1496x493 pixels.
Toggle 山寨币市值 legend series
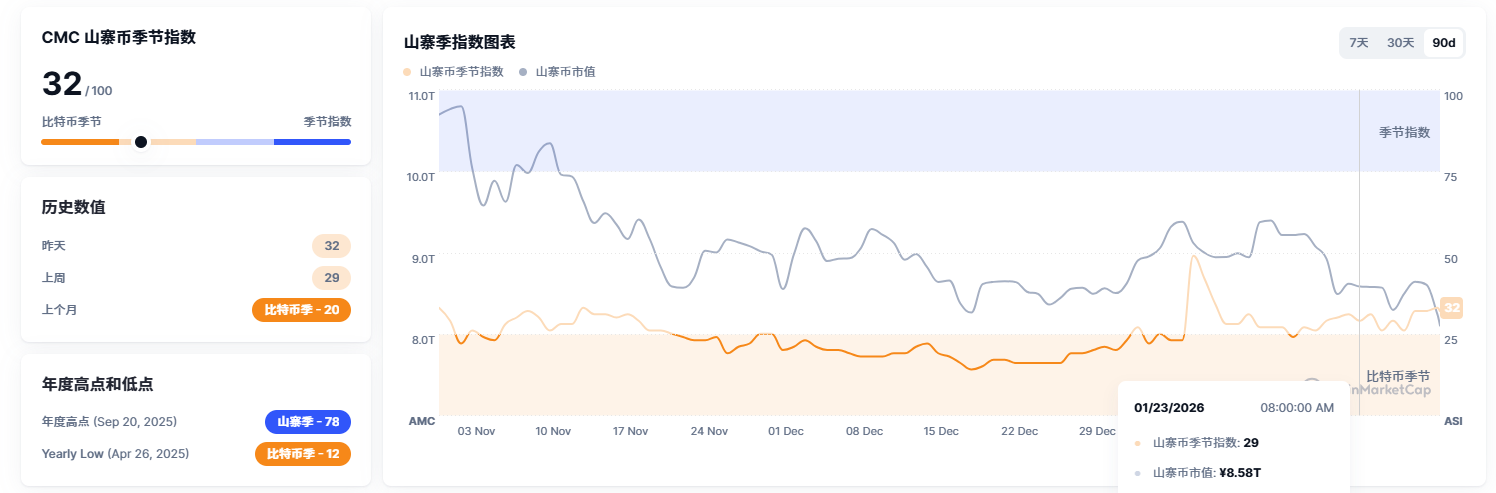(x=566, y=72)
